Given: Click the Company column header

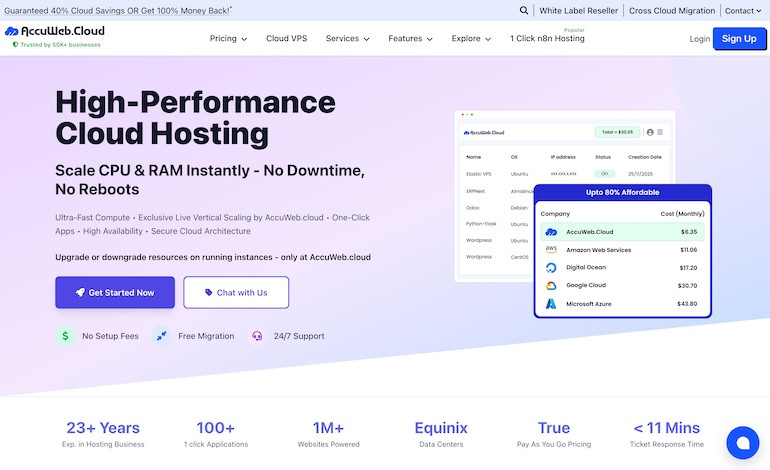Looking at the screenshot, I should [555, 214].
